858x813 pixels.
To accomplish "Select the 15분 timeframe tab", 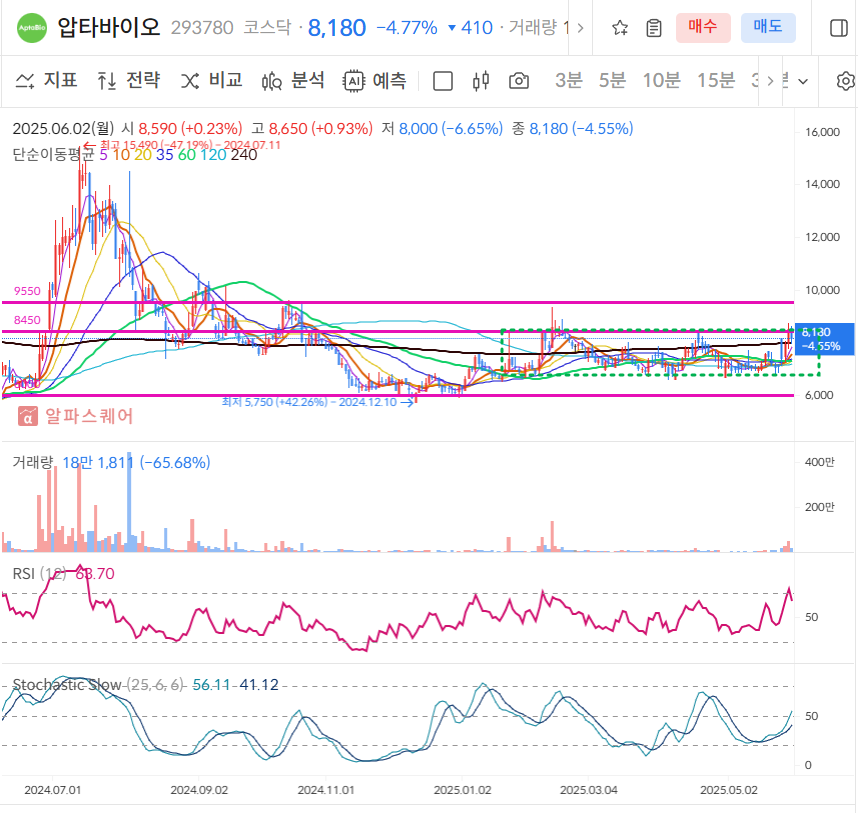I will 716,81.
